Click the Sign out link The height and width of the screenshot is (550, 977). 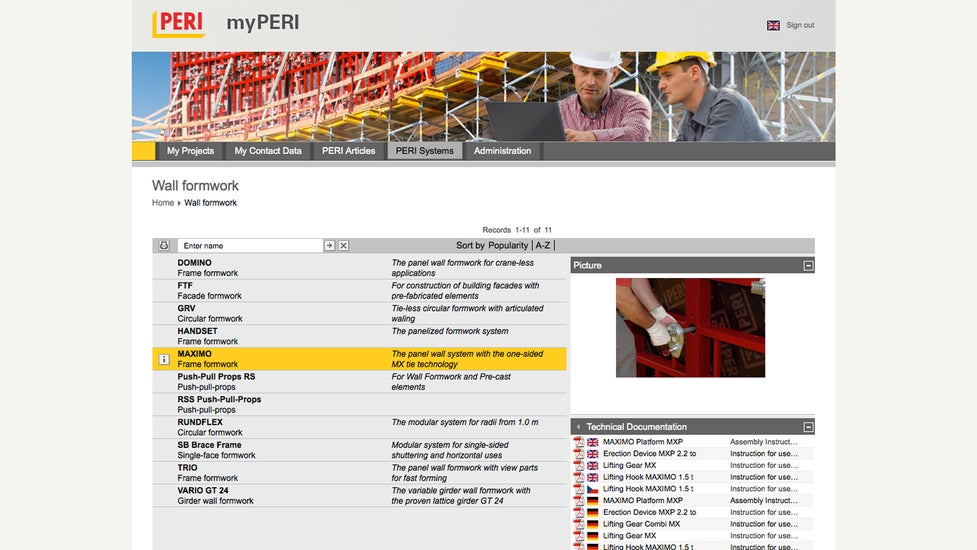pos(800,25)
